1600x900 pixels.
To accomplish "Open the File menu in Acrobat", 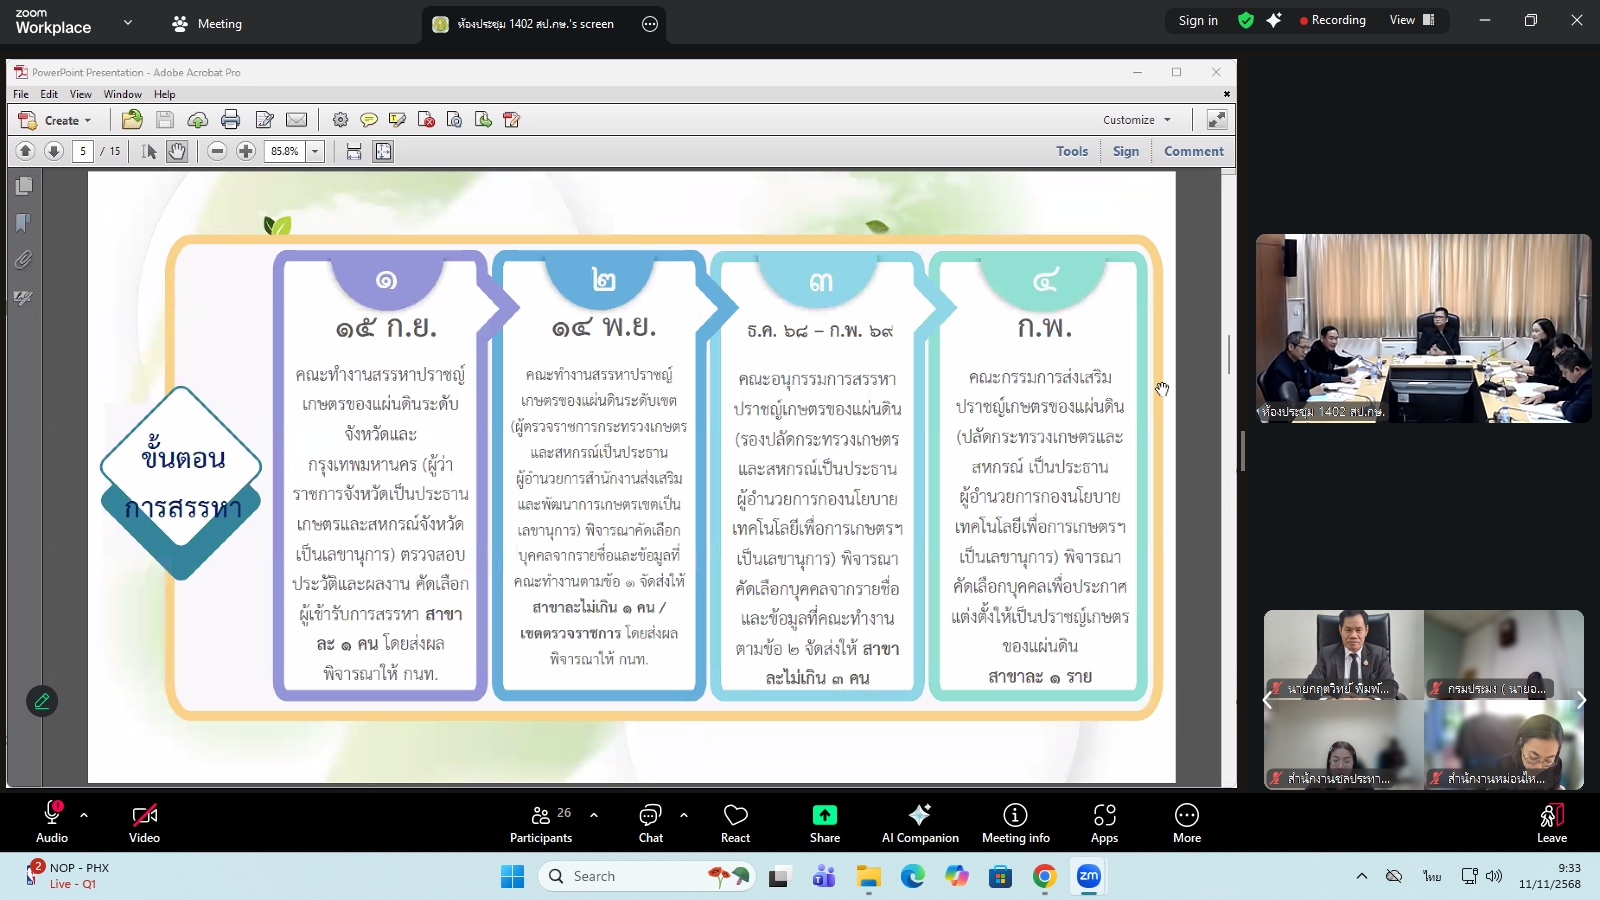I will [20, 93].
